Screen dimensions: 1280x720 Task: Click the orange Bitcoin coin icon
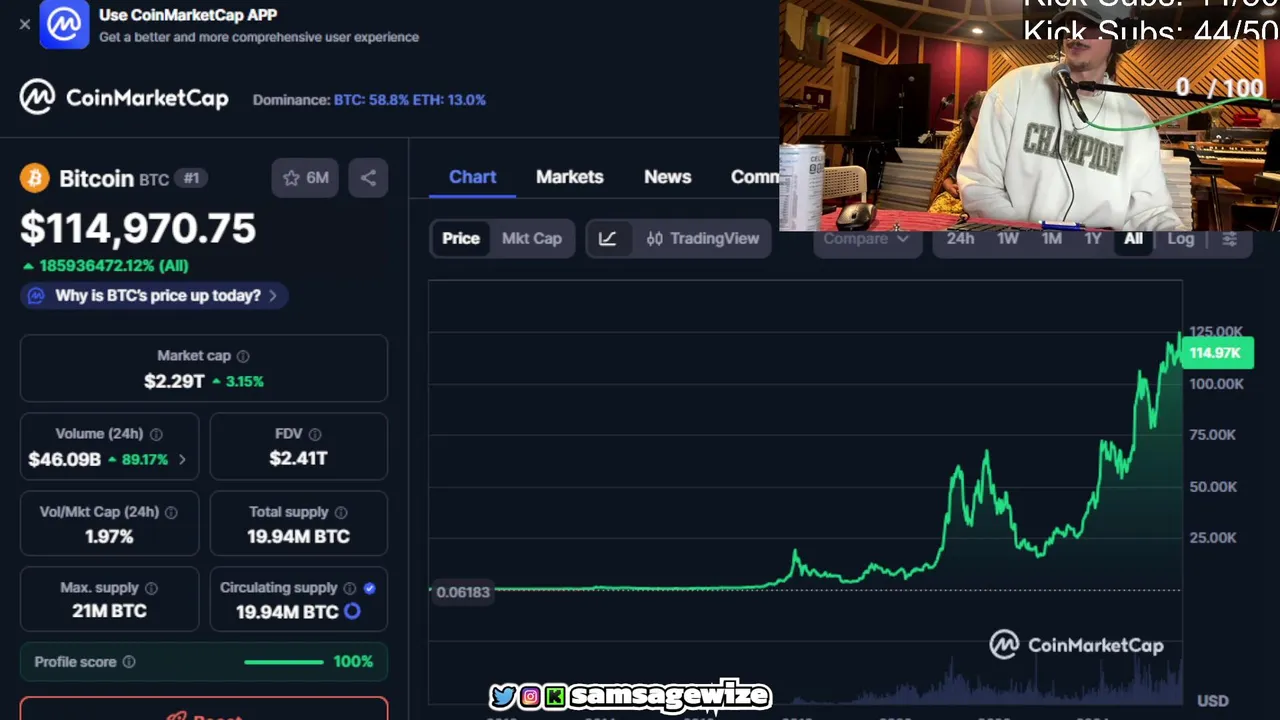pyautogui.click(x=35, y=178)
